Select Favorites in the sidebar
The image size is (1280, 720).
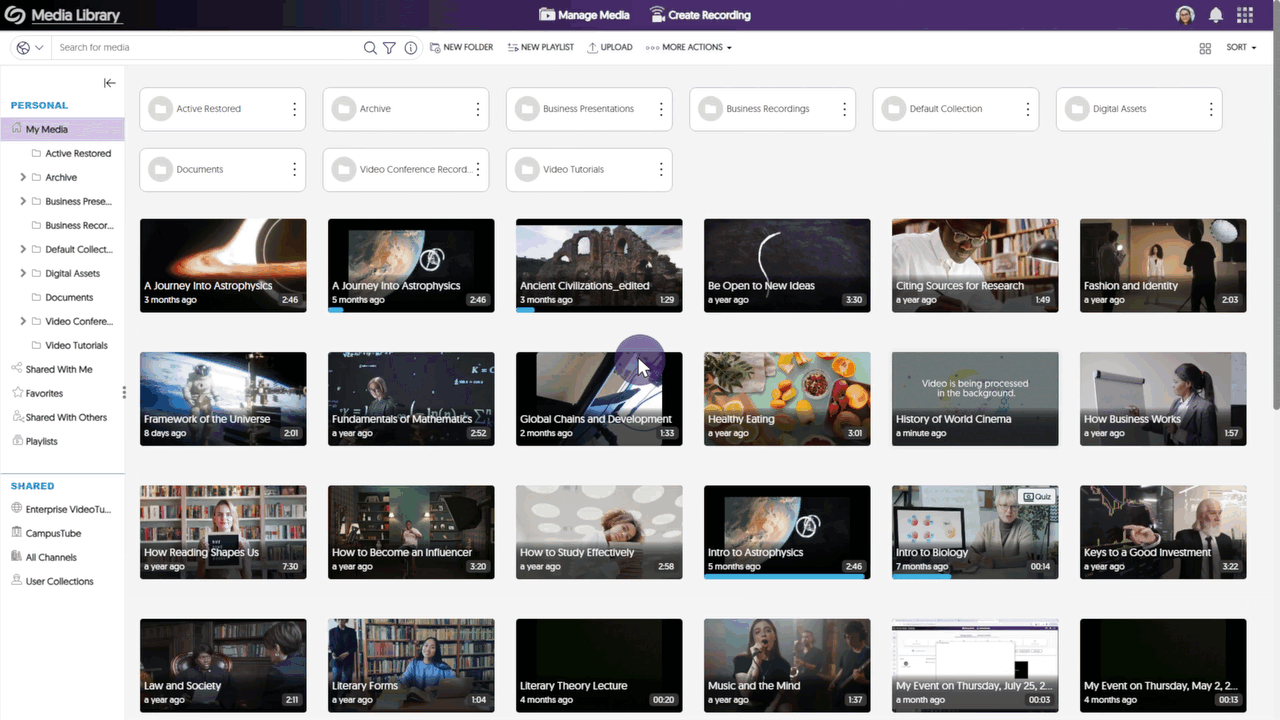[x=44, y=393]
